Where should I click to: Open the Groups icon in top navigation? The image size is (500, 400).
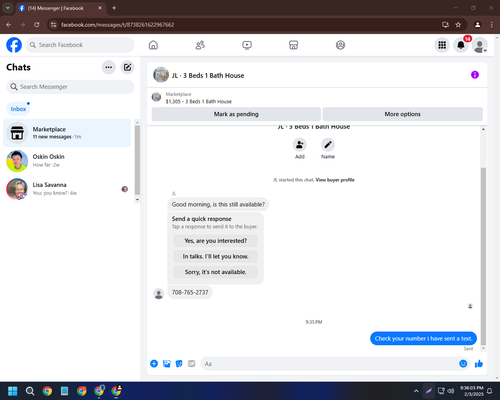[340, 45]
